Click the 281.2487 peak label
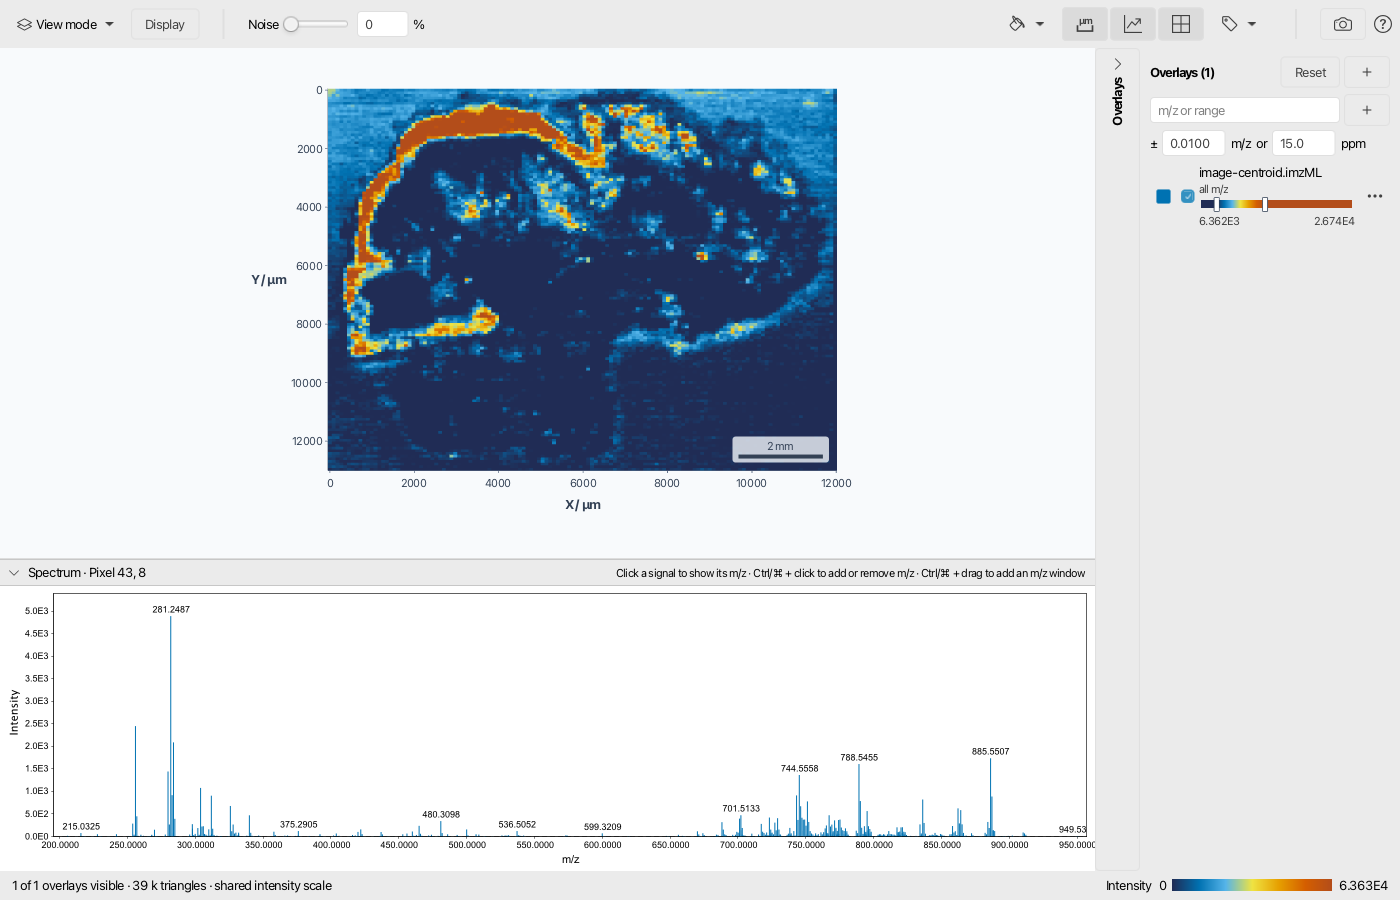 [x=171, y=609]
